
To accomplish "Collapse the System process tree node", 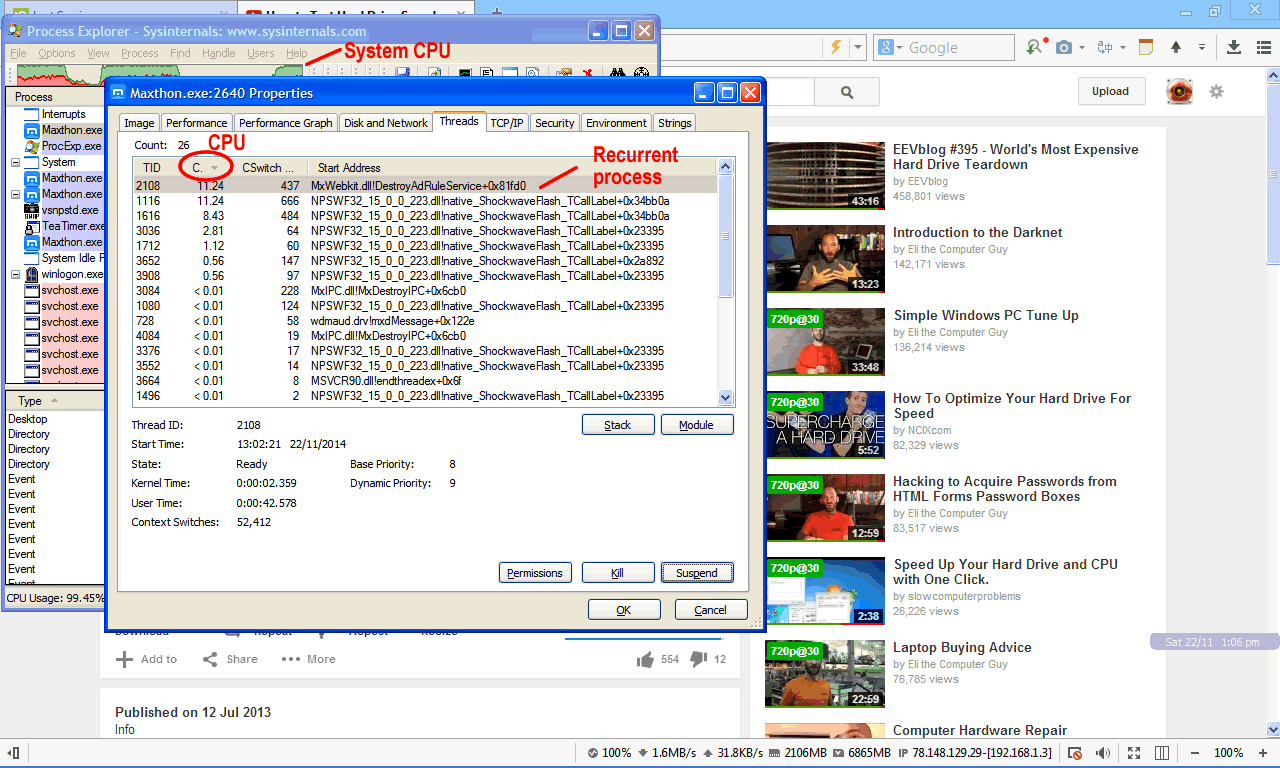I will (15, 162).
